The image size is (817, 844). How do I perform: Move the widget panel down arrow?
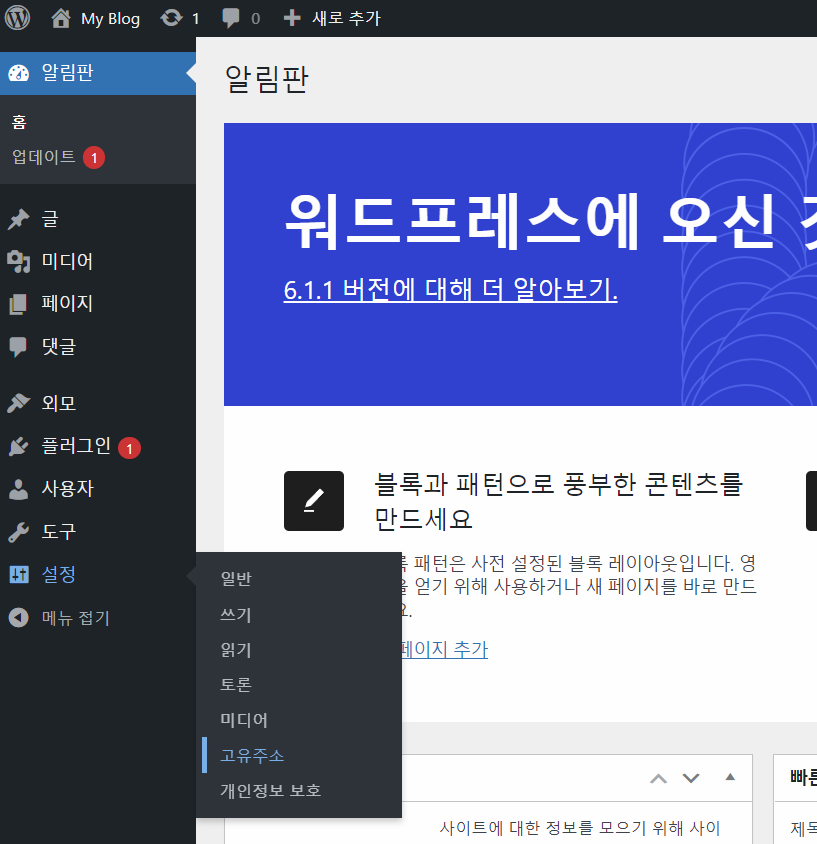tap(691, 778)
